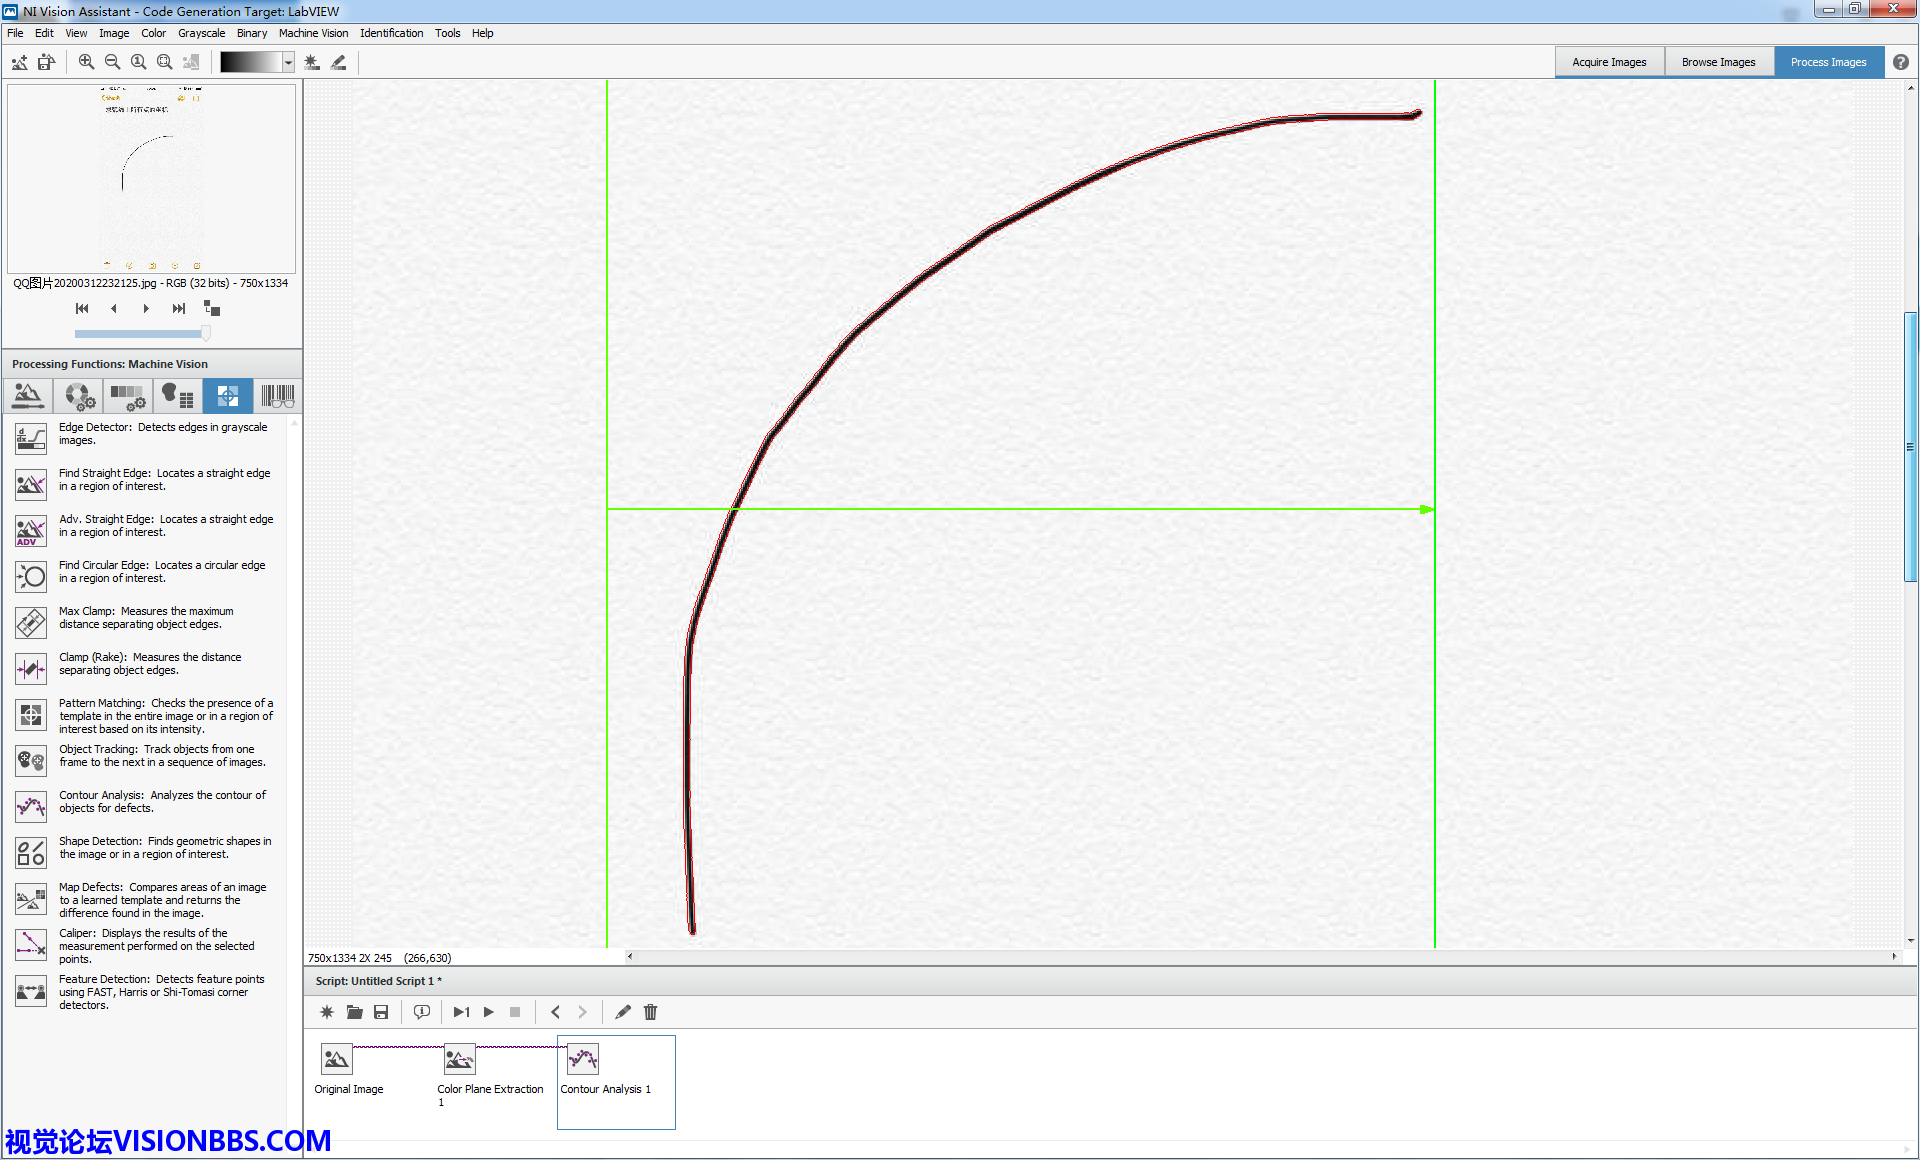Switch to the Color processing functions tab
Viewport: 1920px width, 1160px height.
[x=79, y=396]
